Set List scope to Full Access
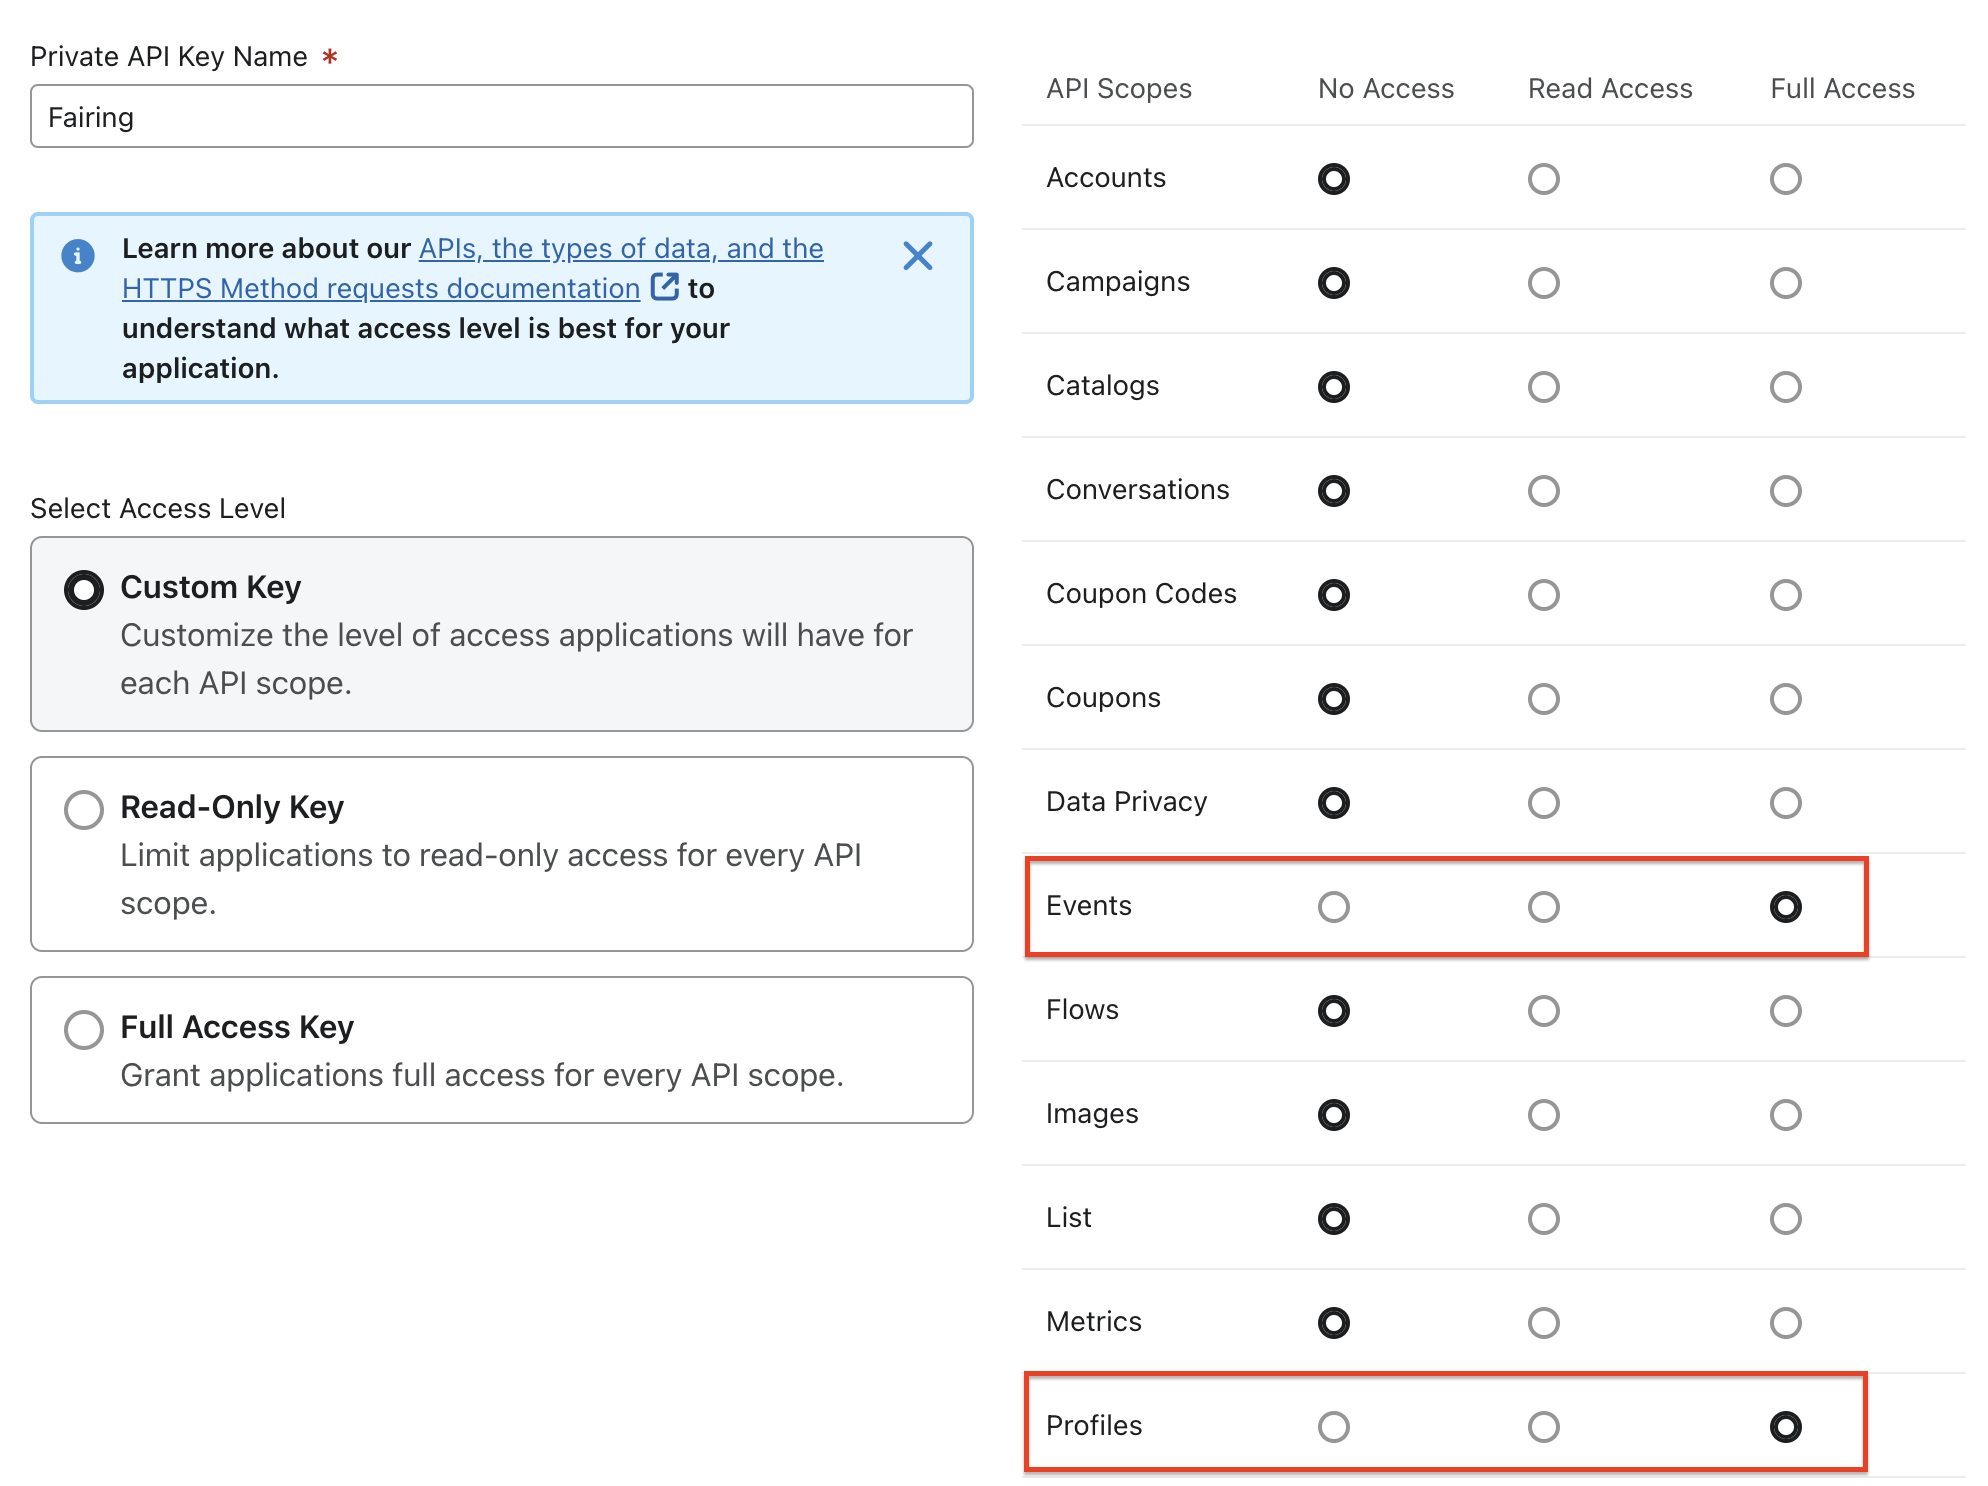1988x1486 pixels. (1785, 1219)
